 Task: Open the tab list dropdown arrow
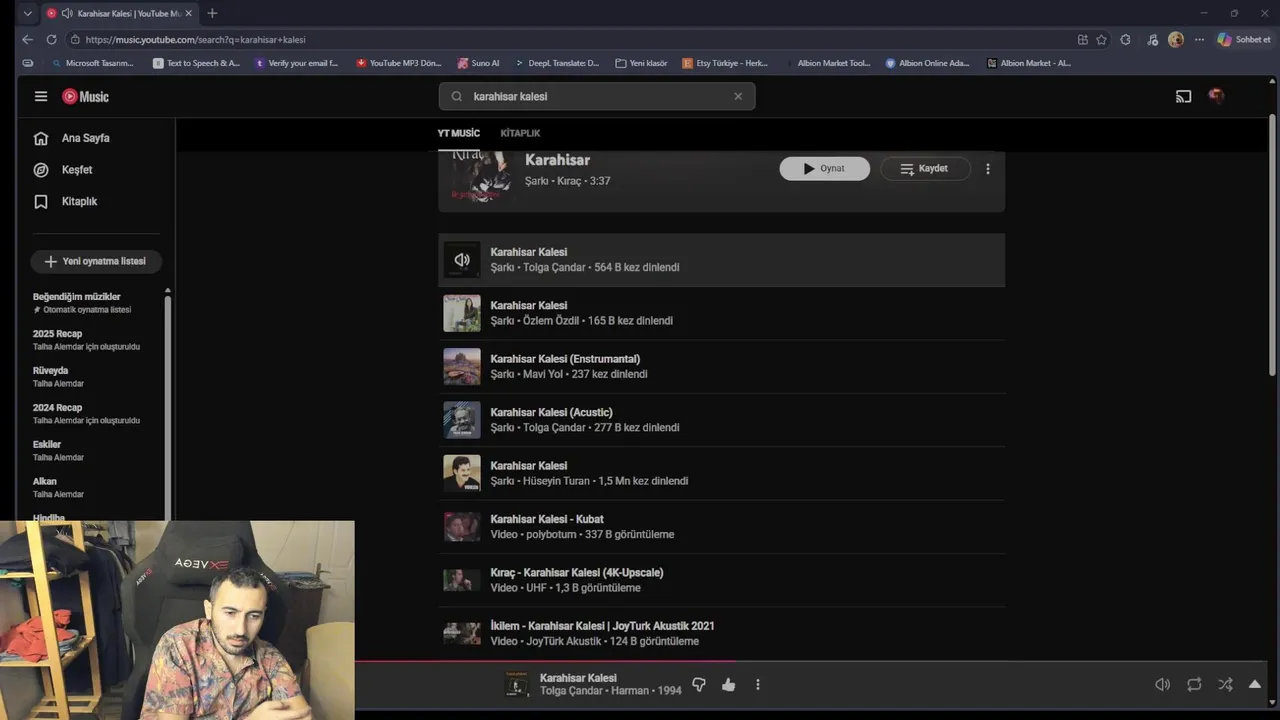click(x=27, y=13)
